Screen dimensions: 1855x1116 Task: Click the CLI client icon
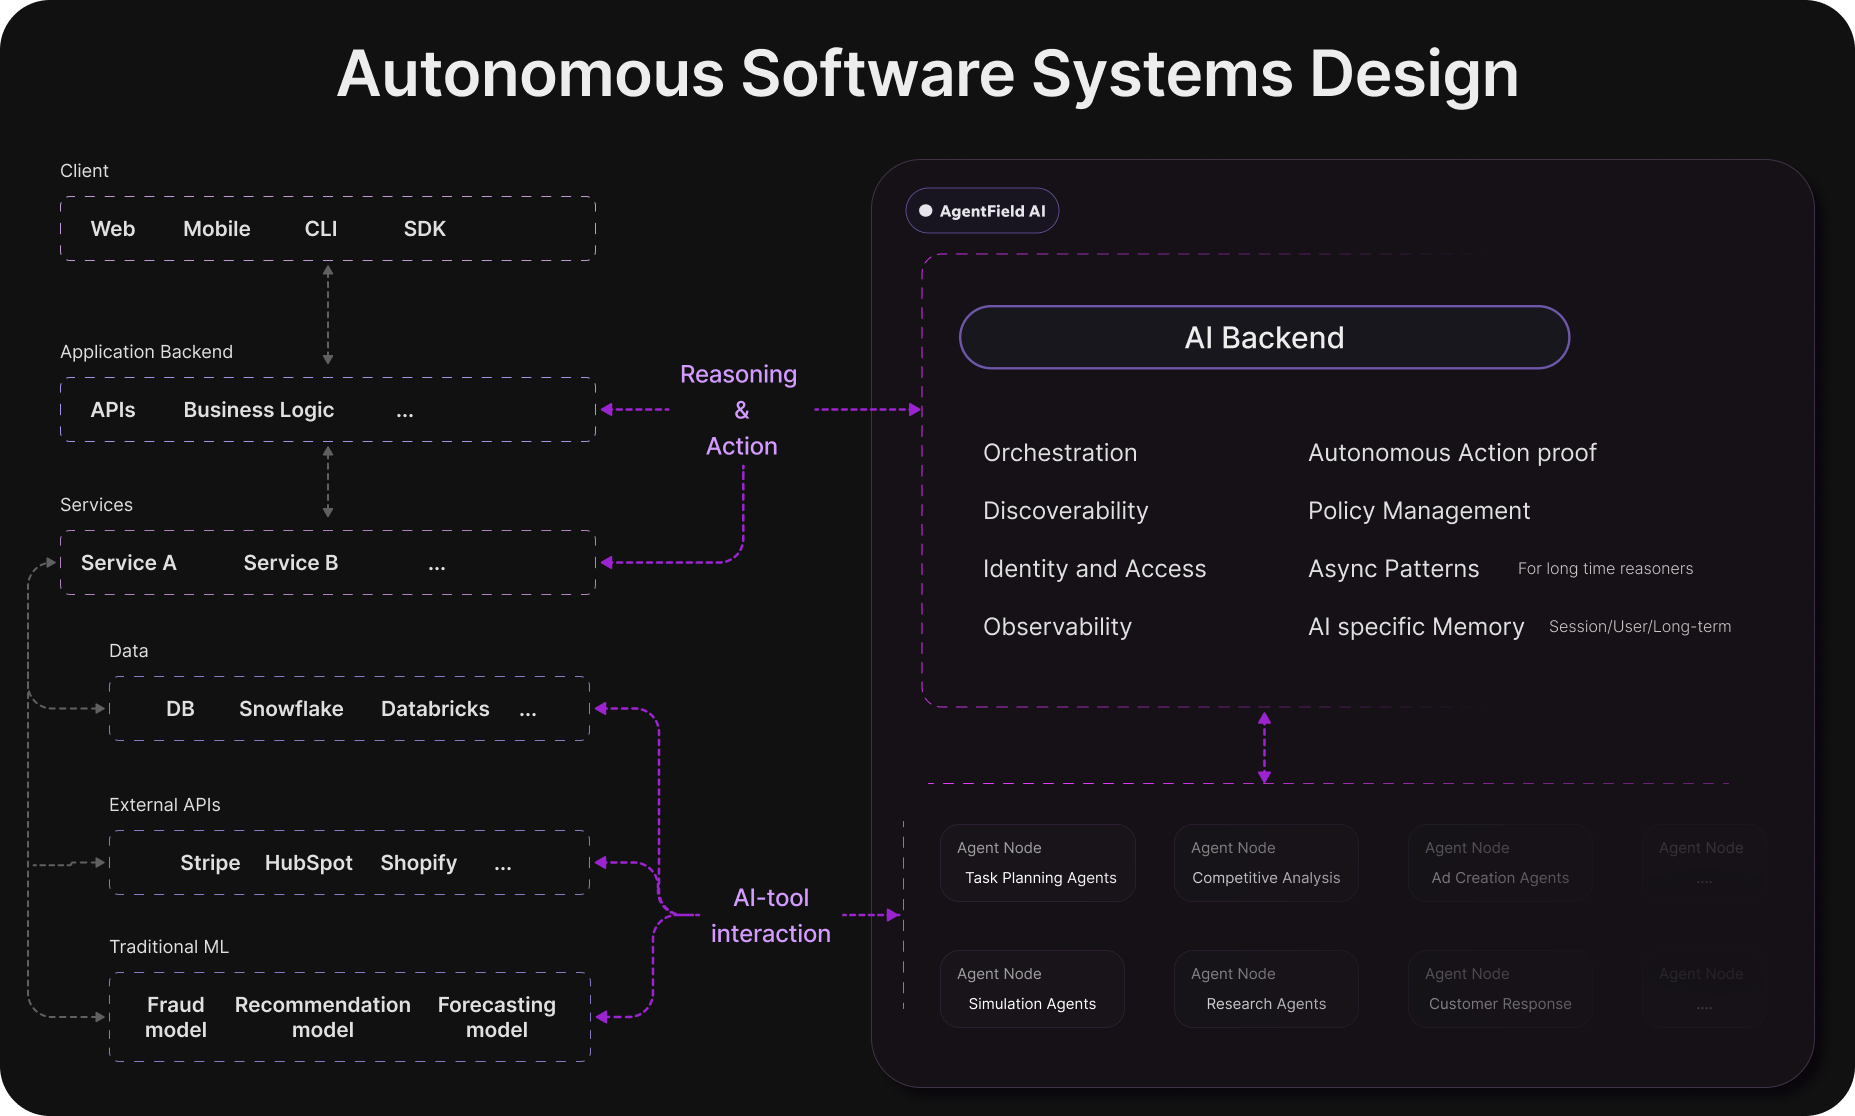coord(321,228)
